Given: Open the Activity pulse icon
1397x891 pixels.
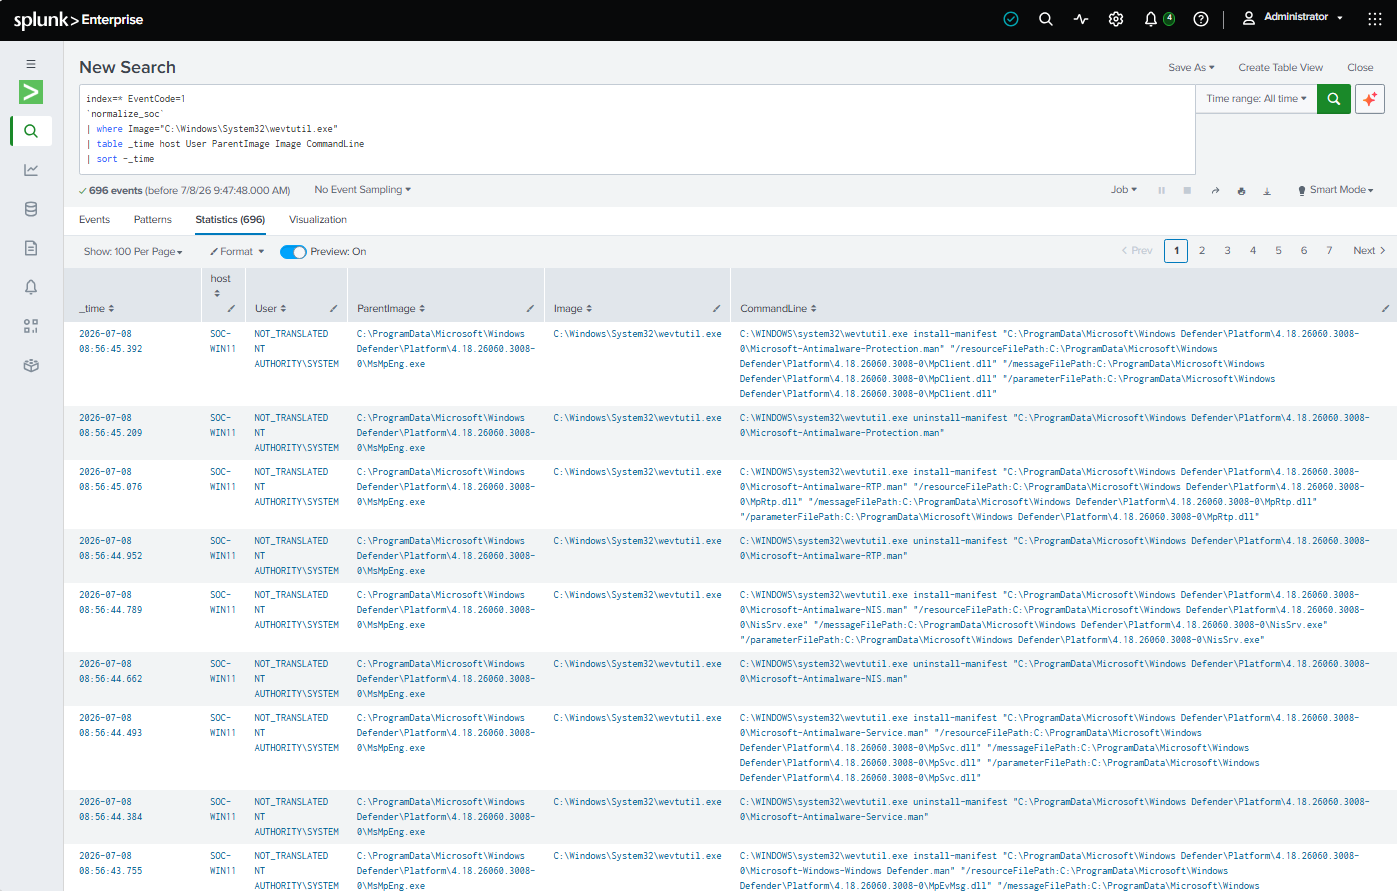Looking at the screenshot, I should (x=1081, y=19).
